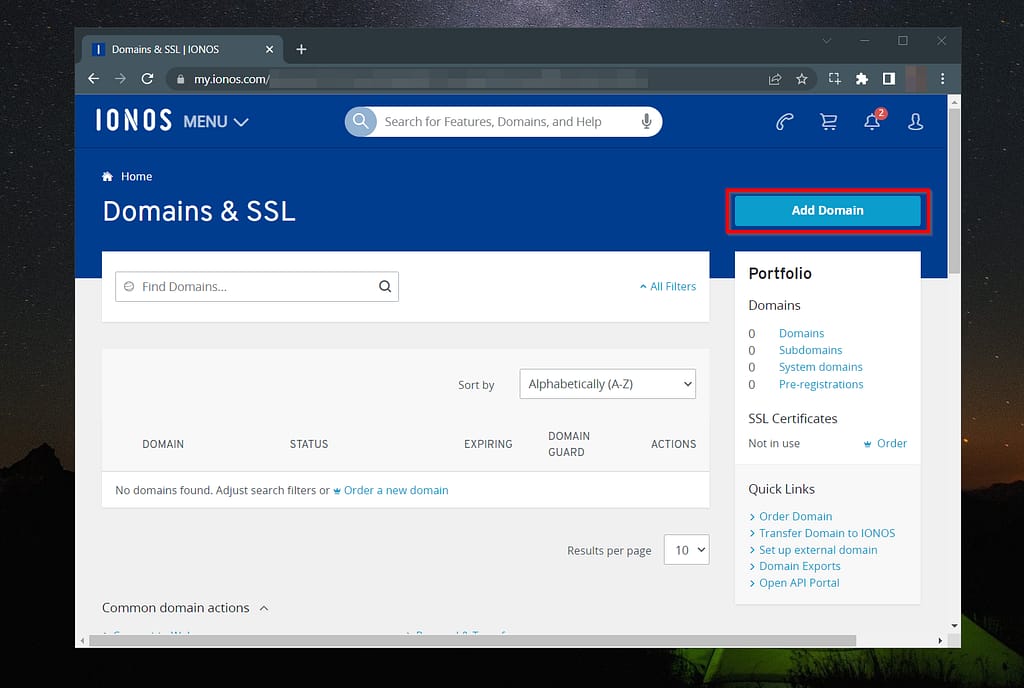Click the site padlock icon
The image size is (1024, 688).
pos(180,80)
